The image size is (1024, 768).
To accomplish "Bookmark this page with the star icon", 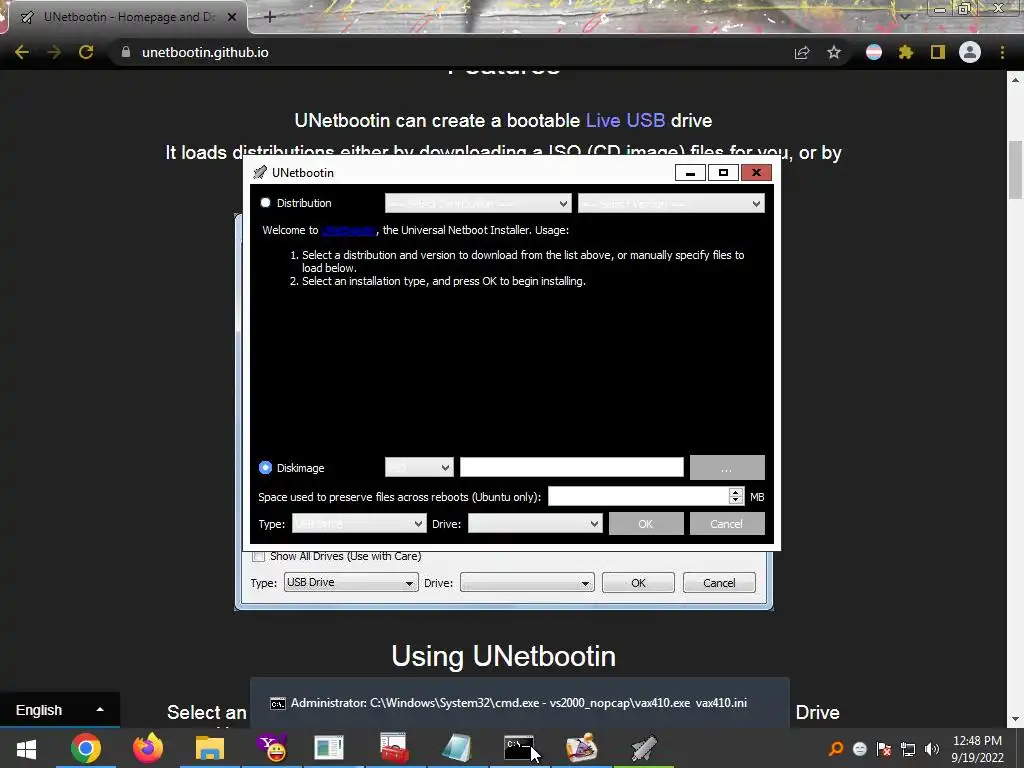I will (834, 52).
